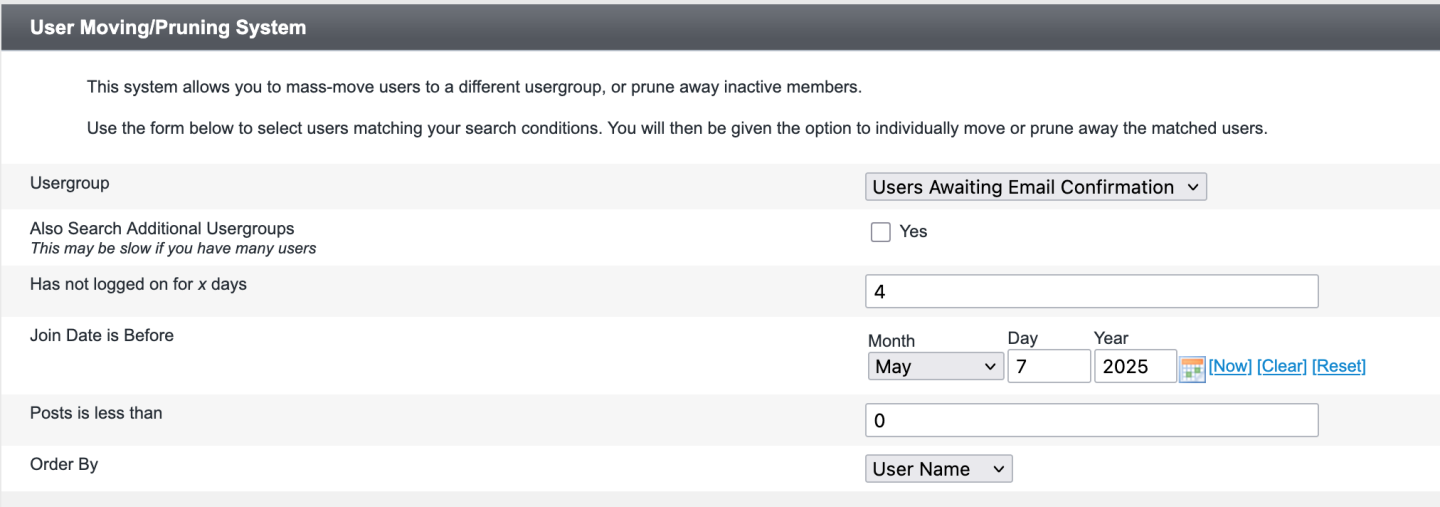Expand the Order By dropdown
1440x507 pixels.
(x=939, y=469)
